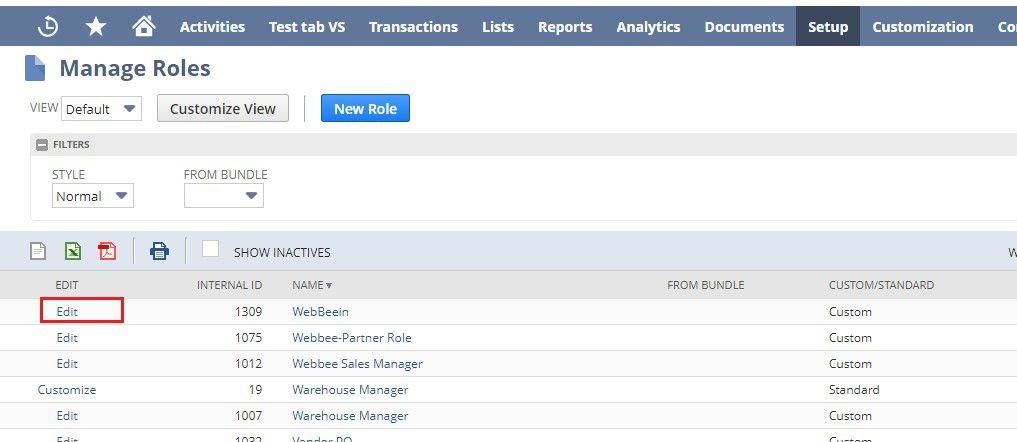Open the Webbee Sales Manager role link
Viewport: 1017px width, 442px height.
pos(357,363)
